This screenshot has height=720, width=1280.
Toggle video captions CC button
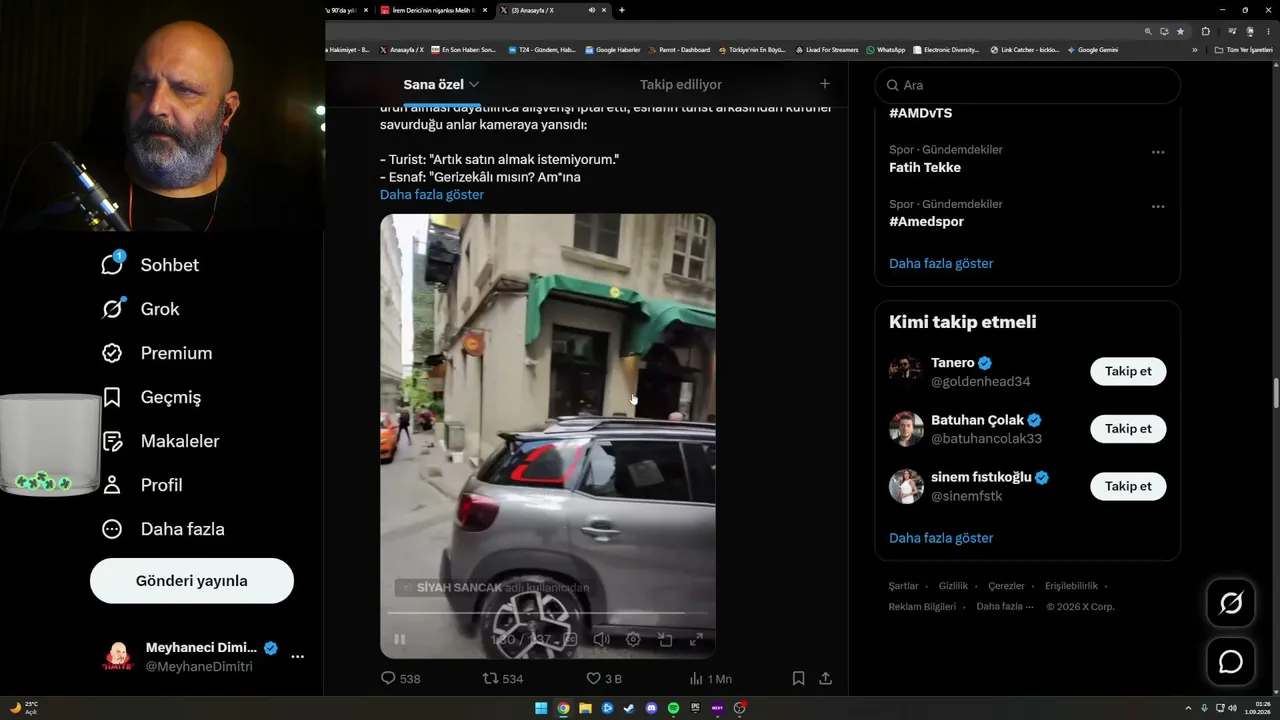click(x=570, y=639)
